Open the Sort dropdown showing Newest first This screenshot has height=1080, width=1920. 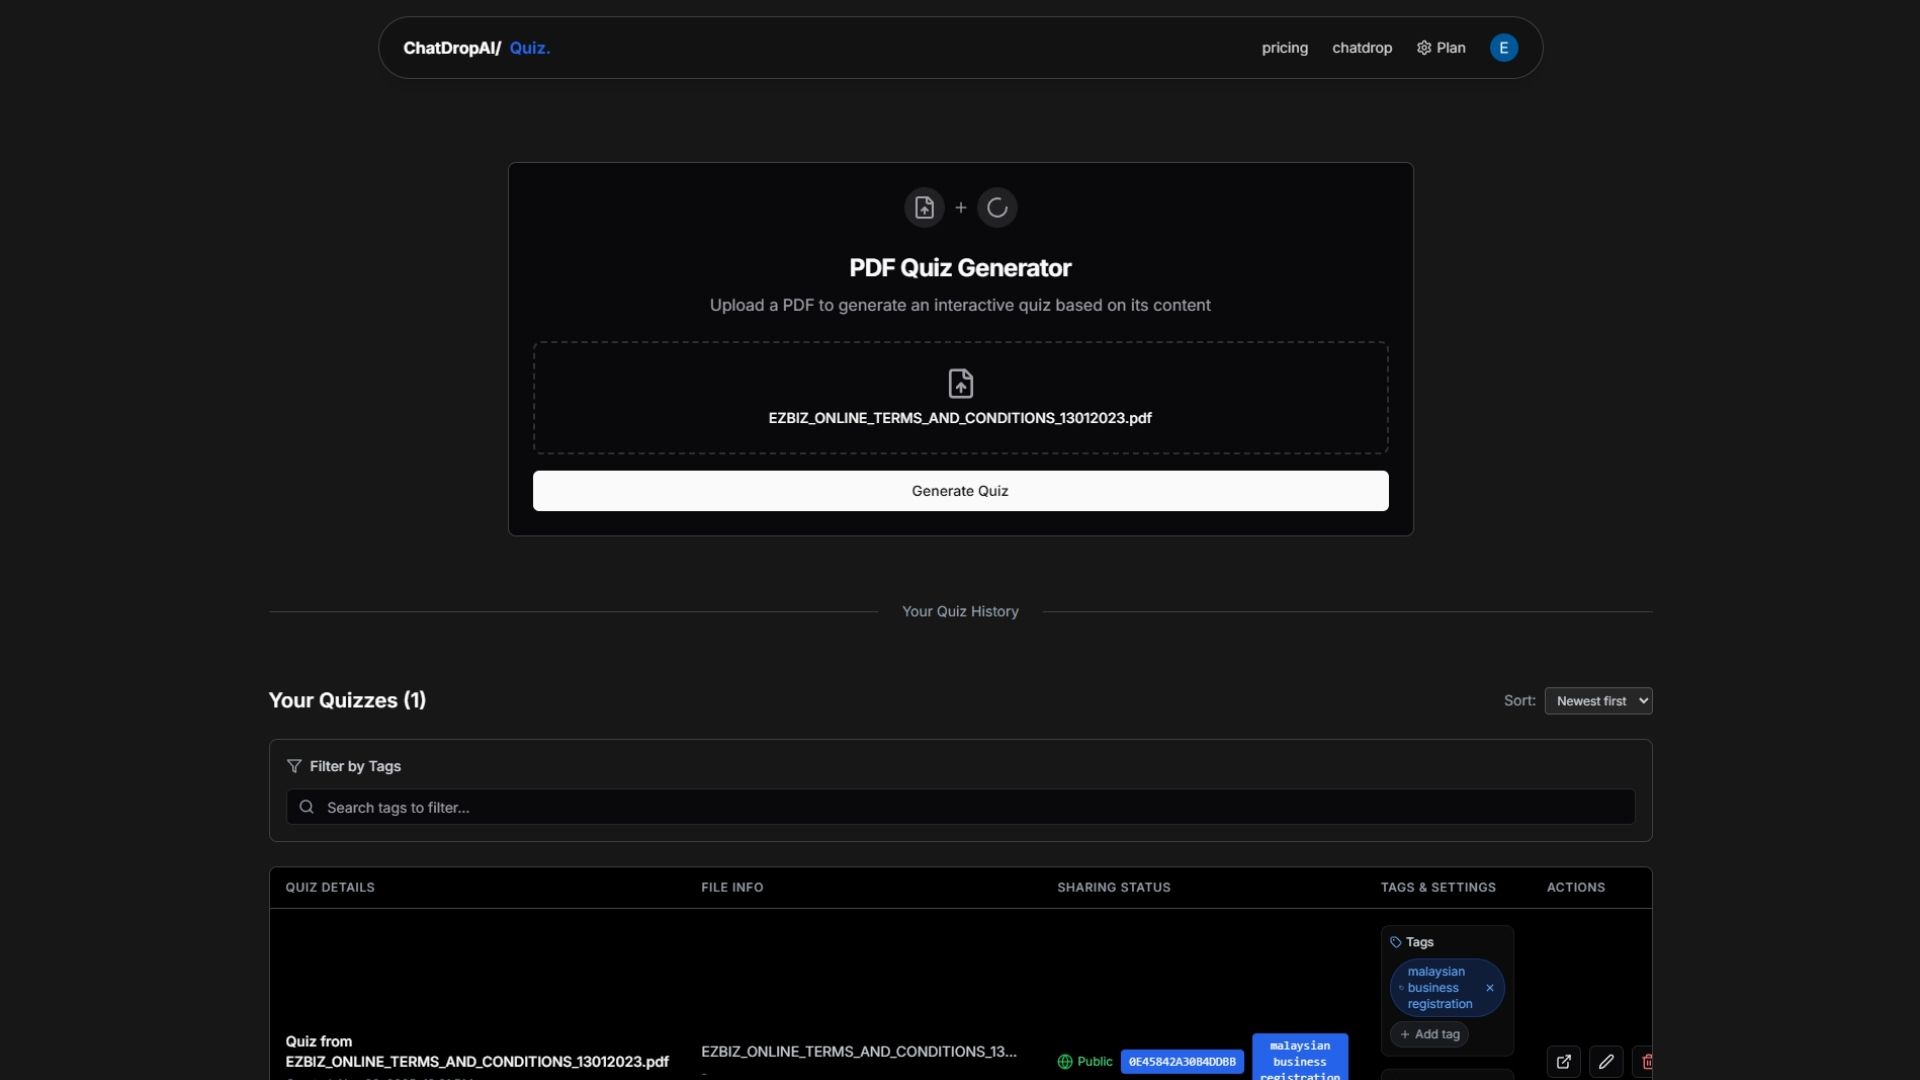[1599, 700]
